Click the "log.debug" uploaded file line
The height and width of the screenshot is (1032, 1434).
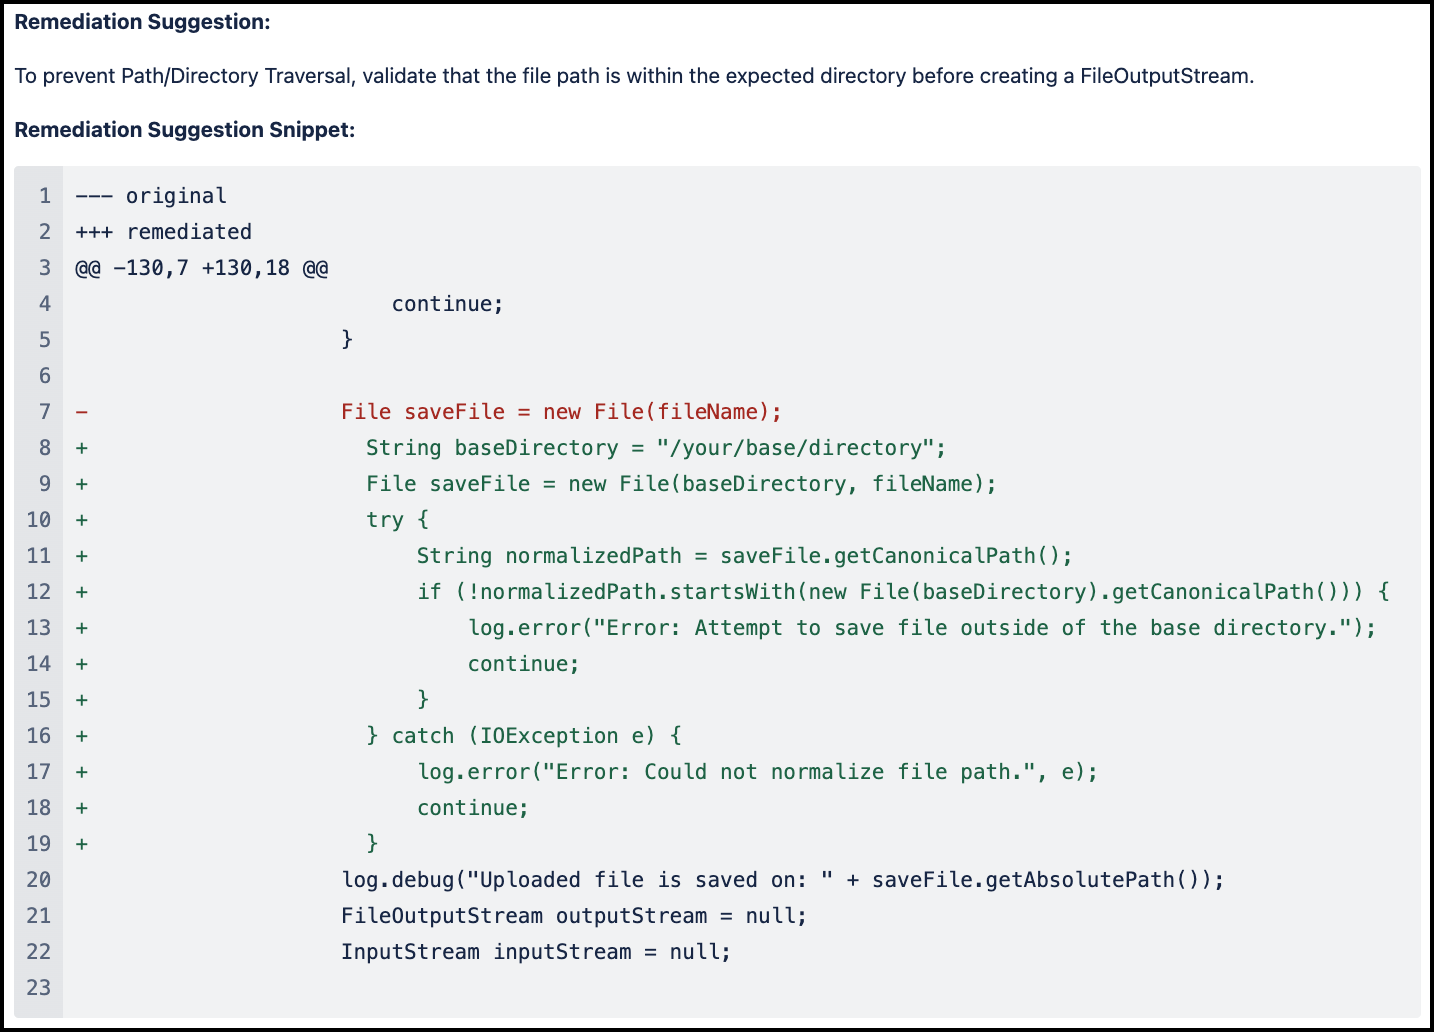(782, 880)
